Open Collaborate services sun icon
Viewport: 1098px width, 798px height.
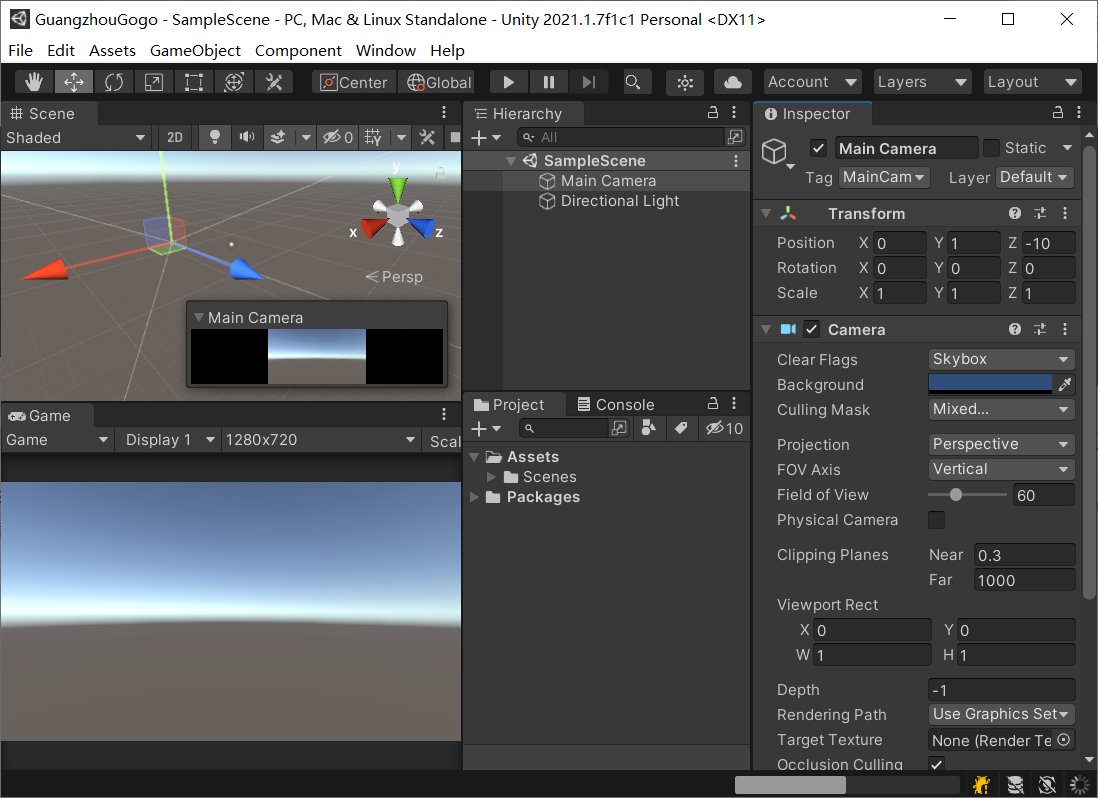[x=685, y=82]
